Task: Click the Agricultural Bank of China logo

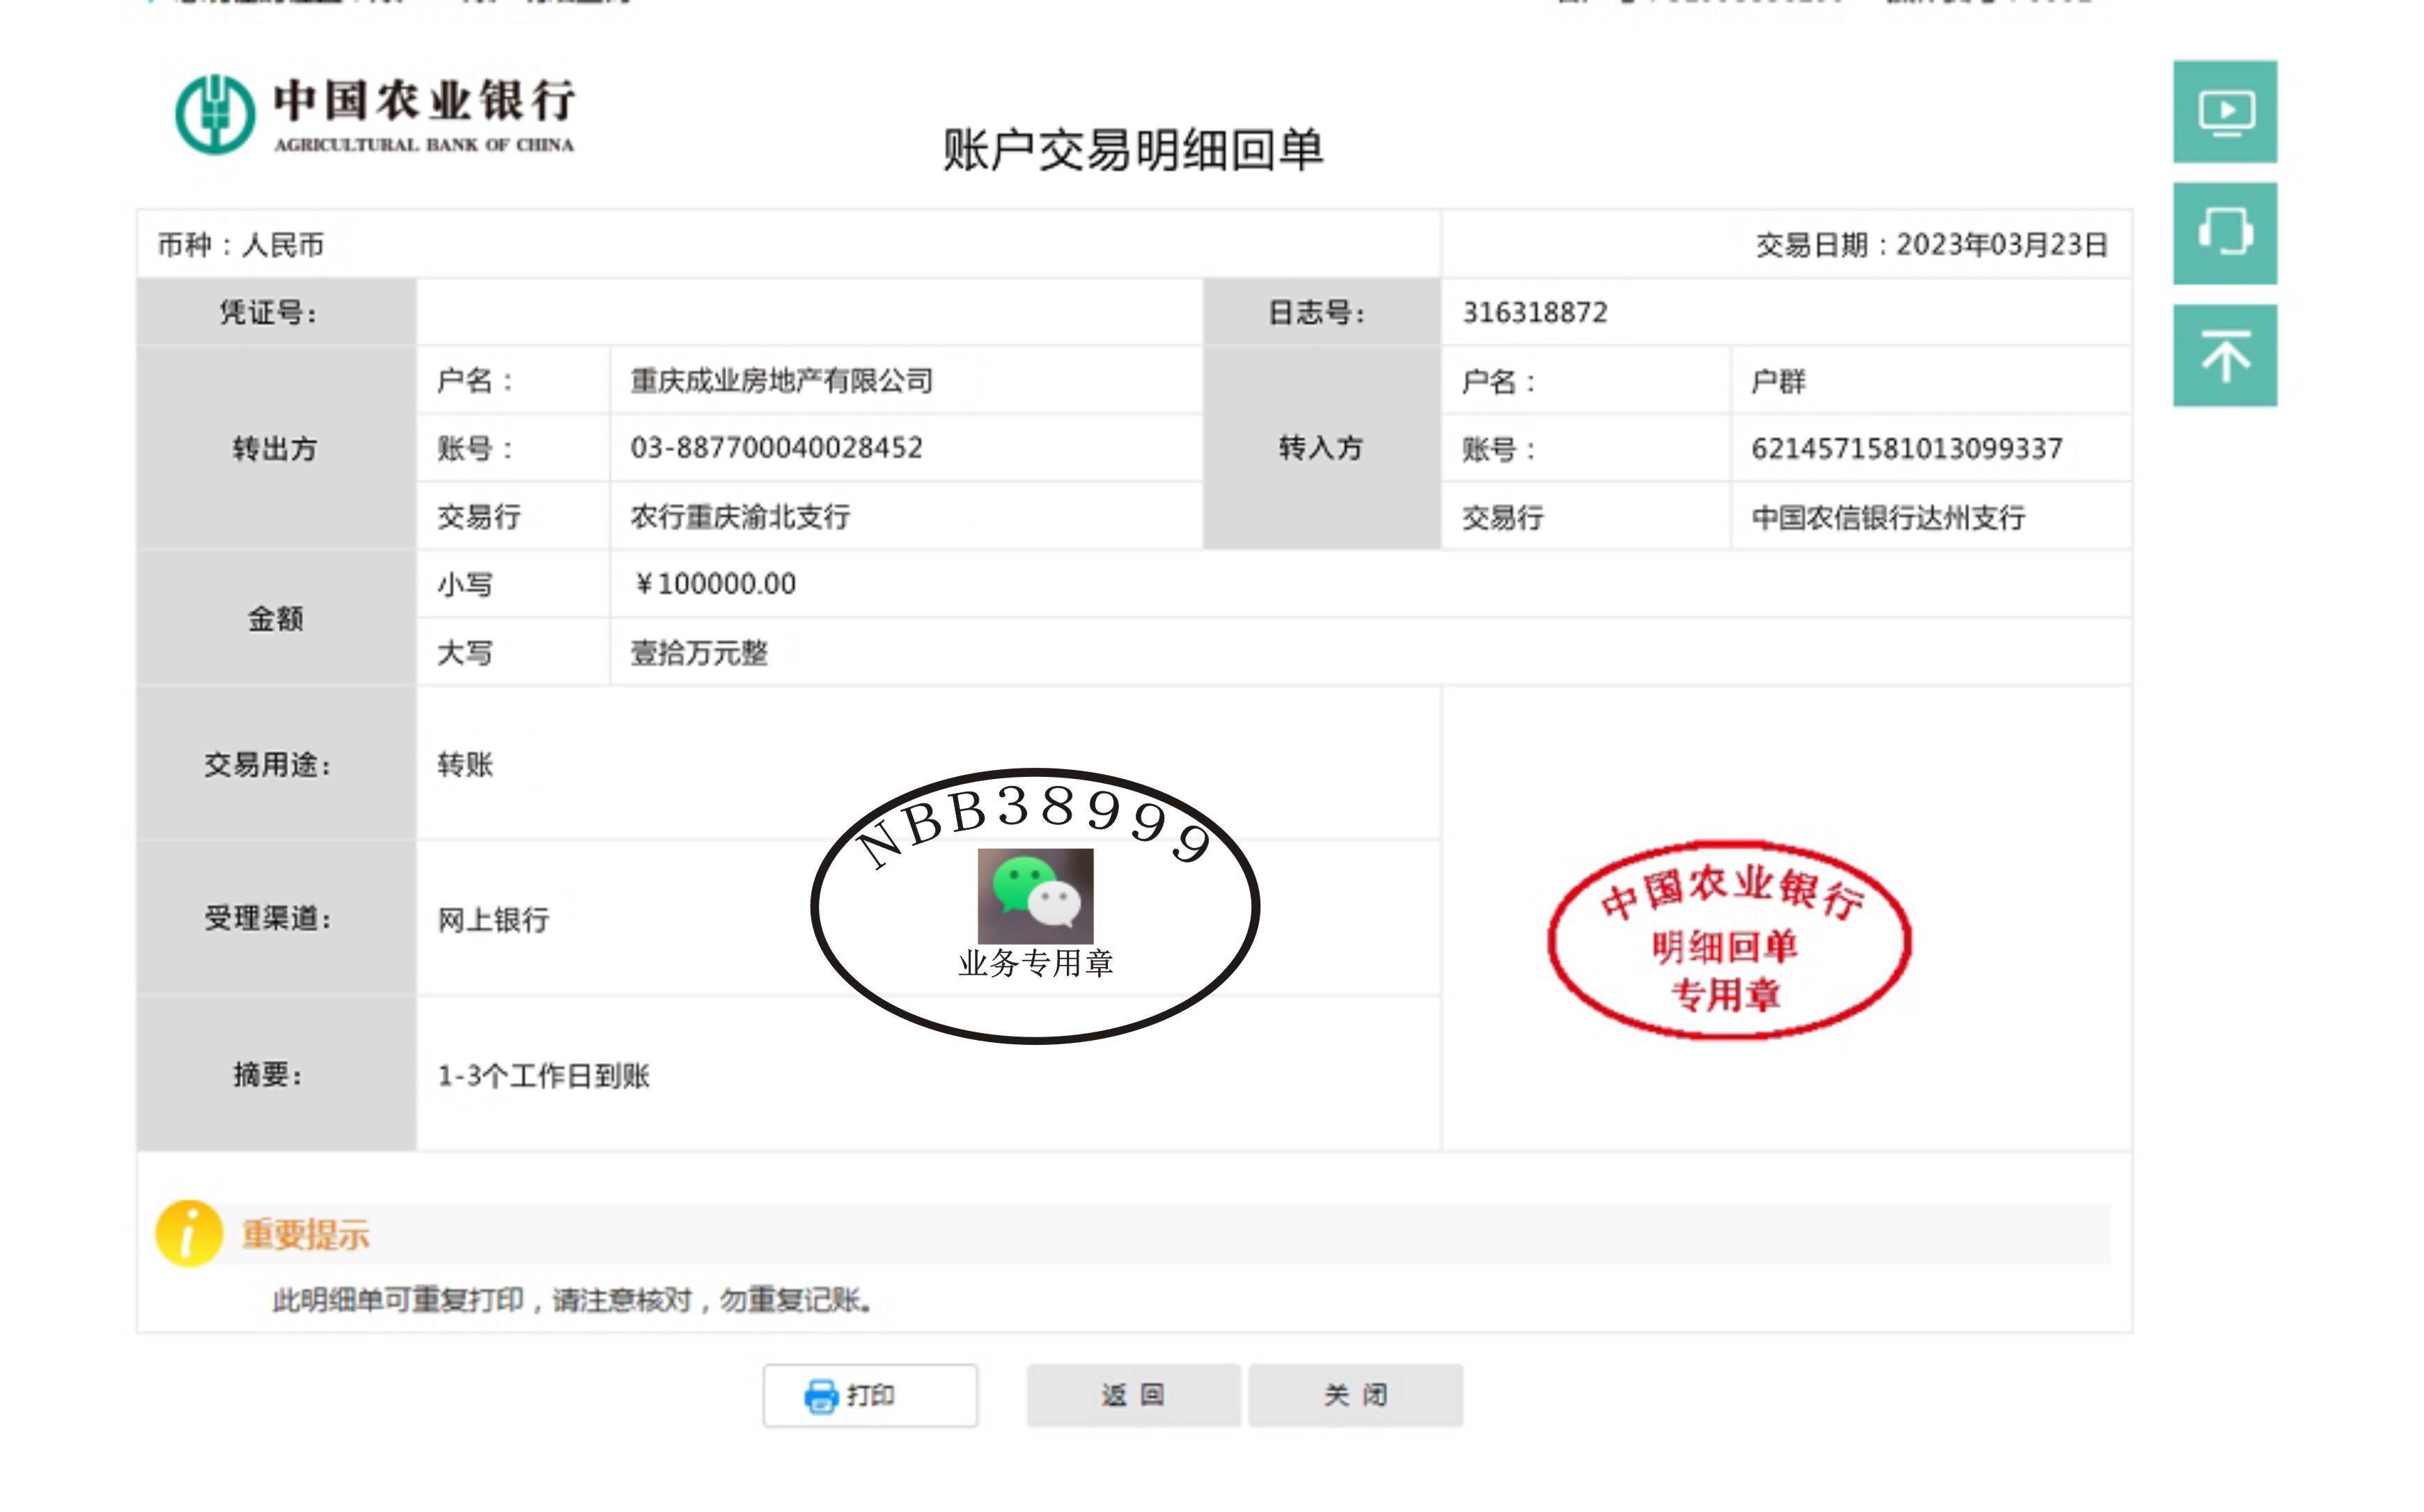Action: coord(375,115)
